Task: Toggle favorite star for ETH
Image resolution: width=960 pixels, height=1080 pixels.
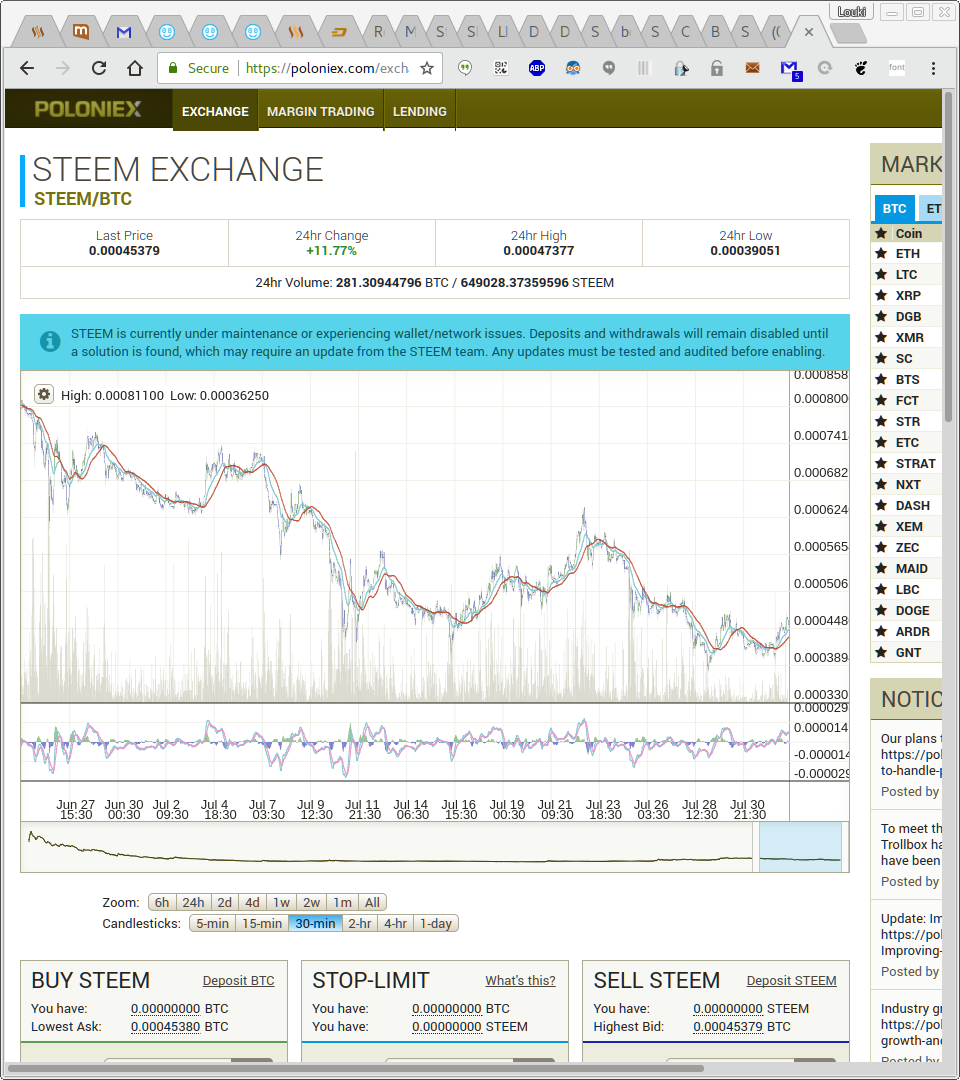Action: coord(881,253)
